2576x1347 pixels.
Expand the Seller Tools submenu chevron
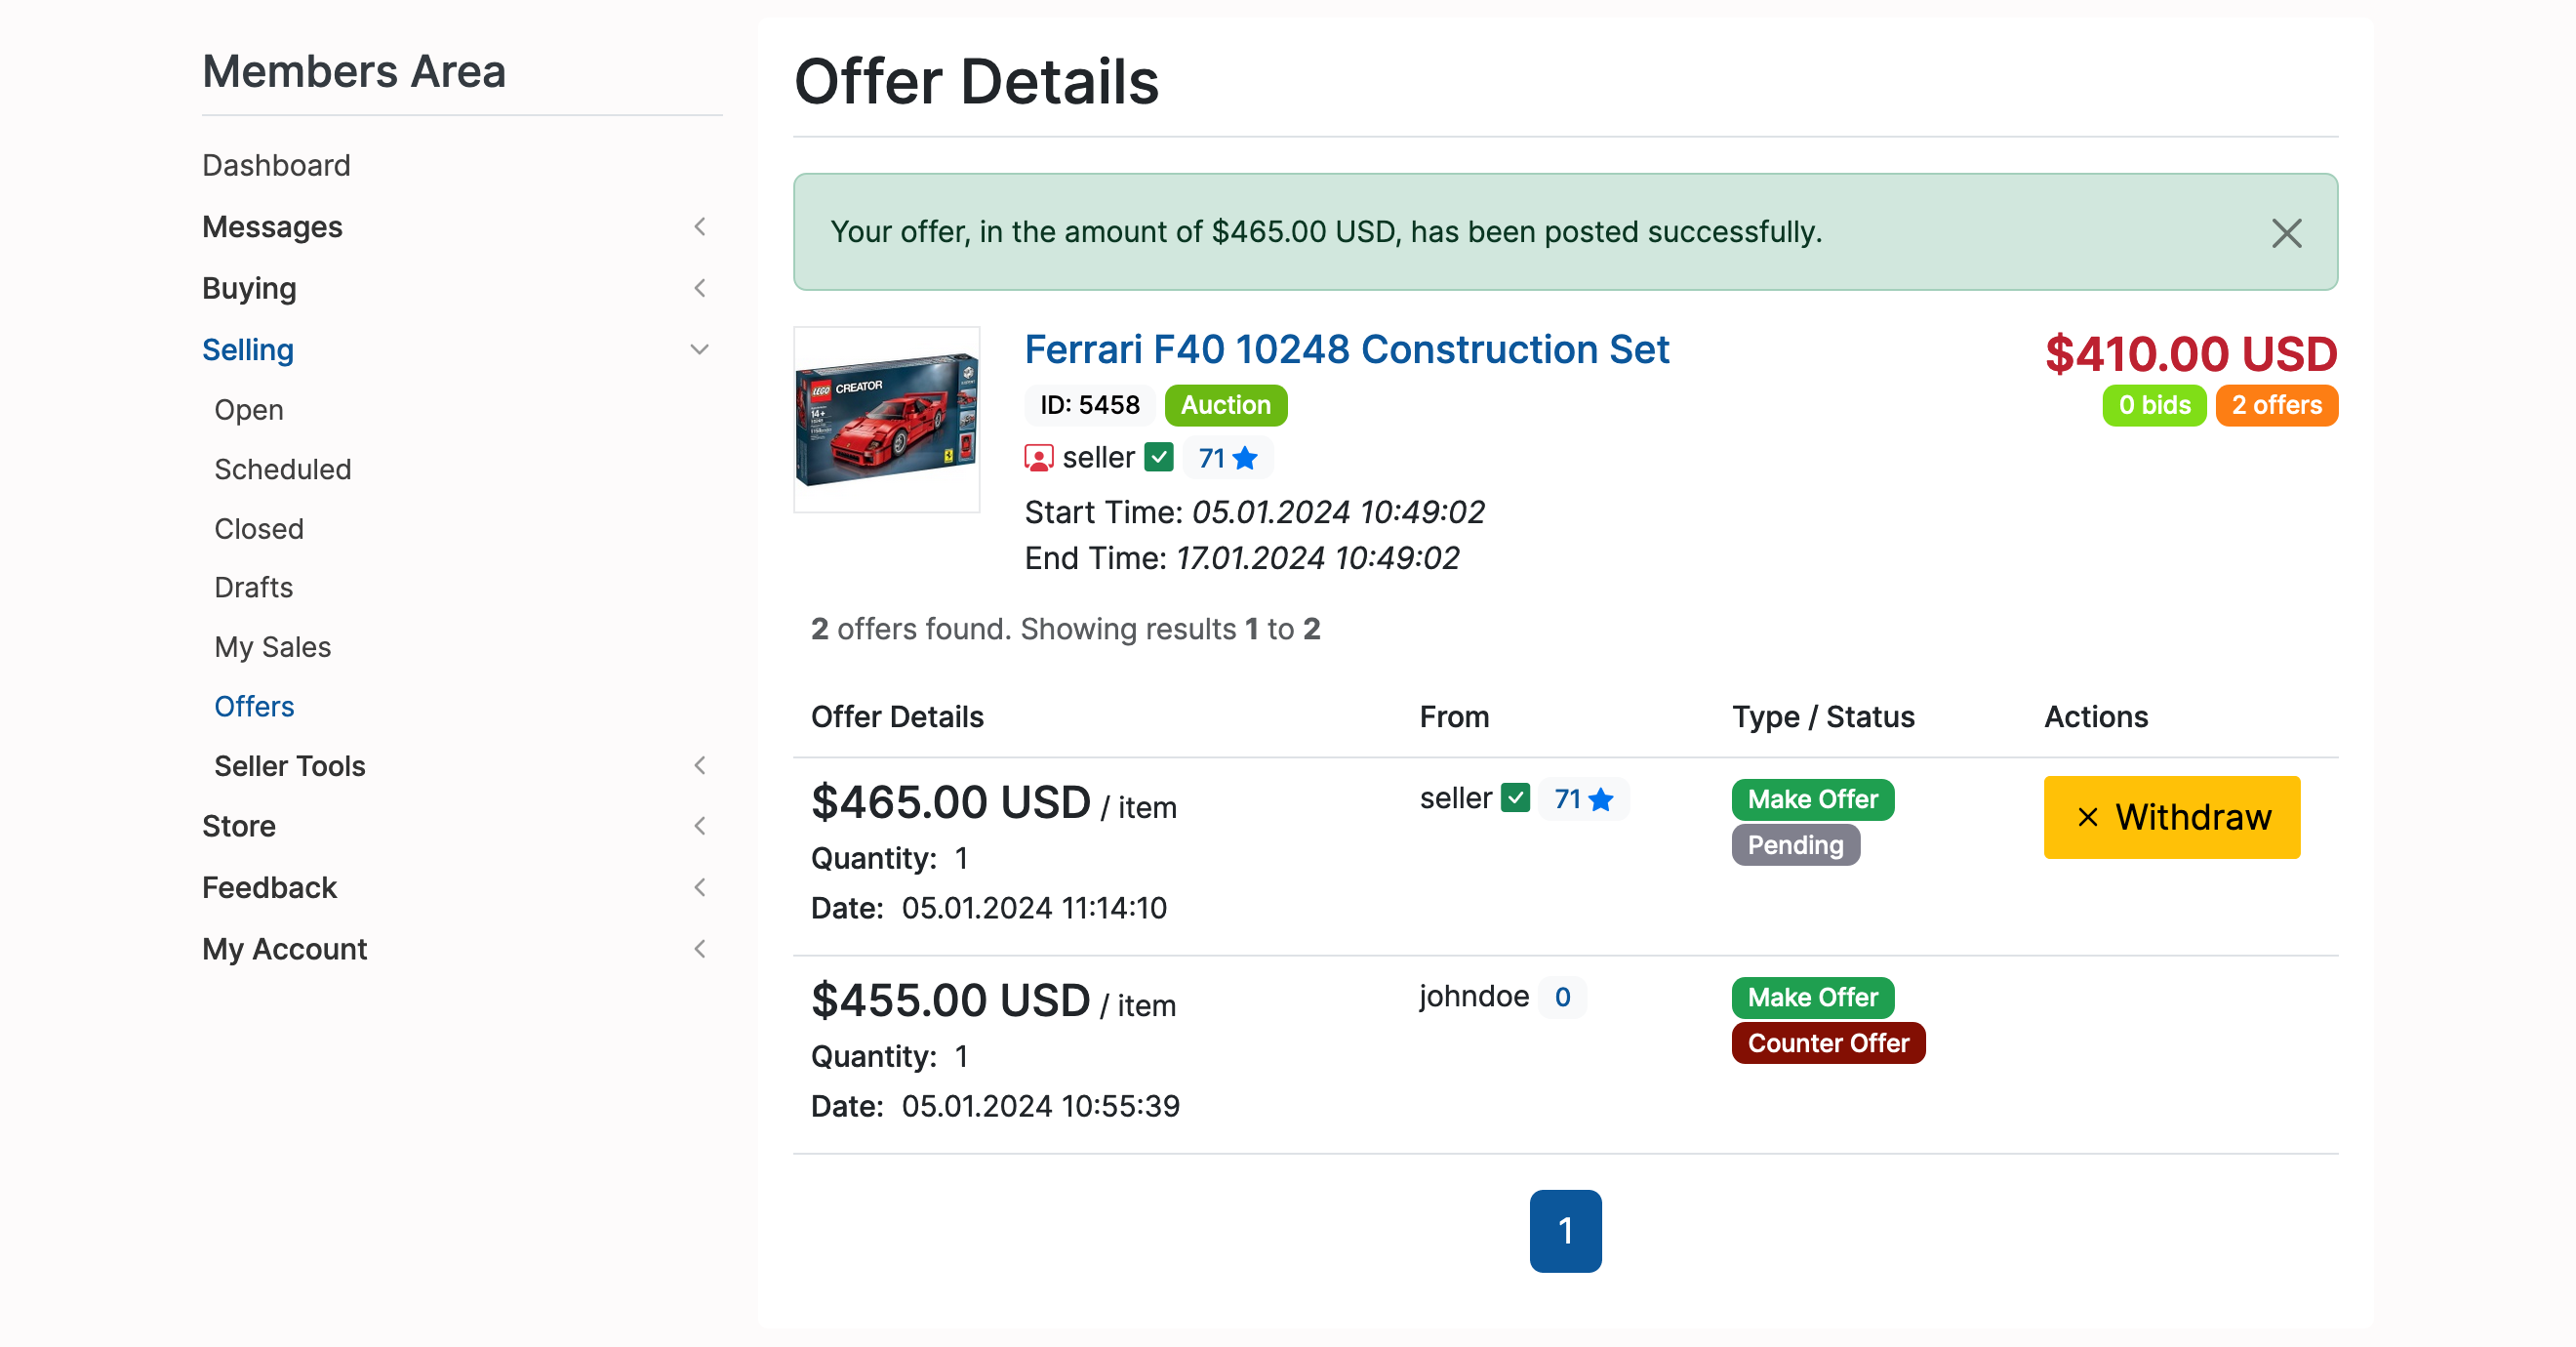tap(700, 766)
